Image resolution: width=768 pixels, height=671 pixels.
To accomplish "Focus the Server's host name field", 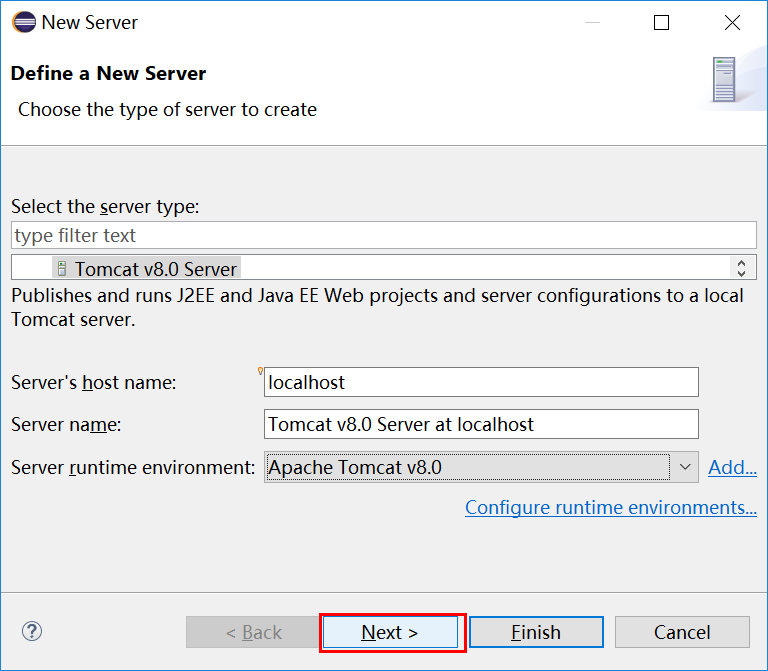I will (x=481, y=382).
